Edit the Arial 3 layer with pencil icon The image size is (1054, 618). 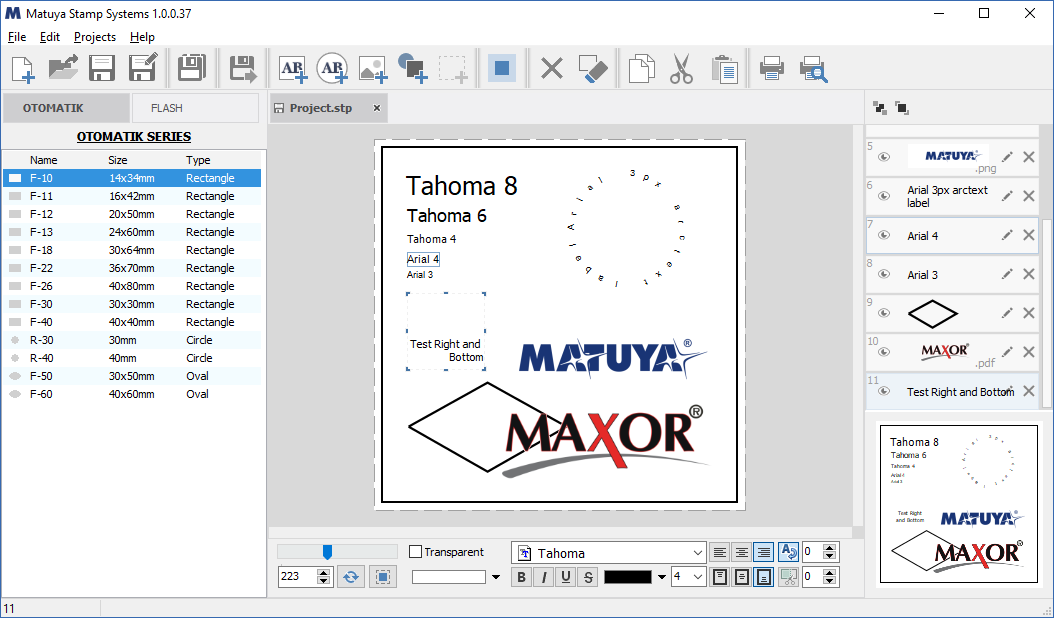pos(1007,274)
